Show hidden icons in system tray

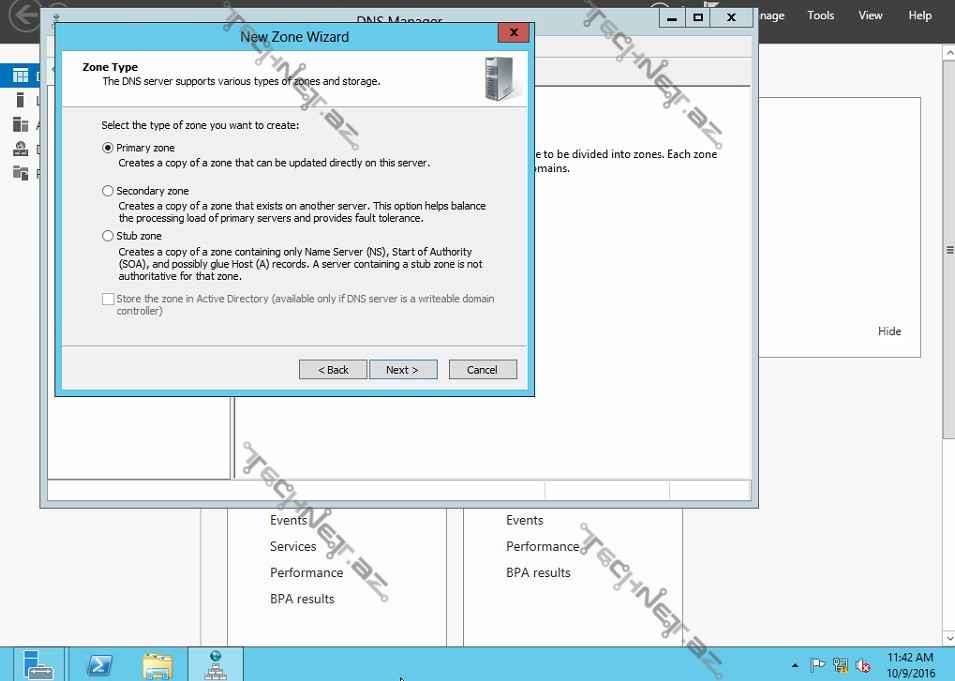point(795,665)
